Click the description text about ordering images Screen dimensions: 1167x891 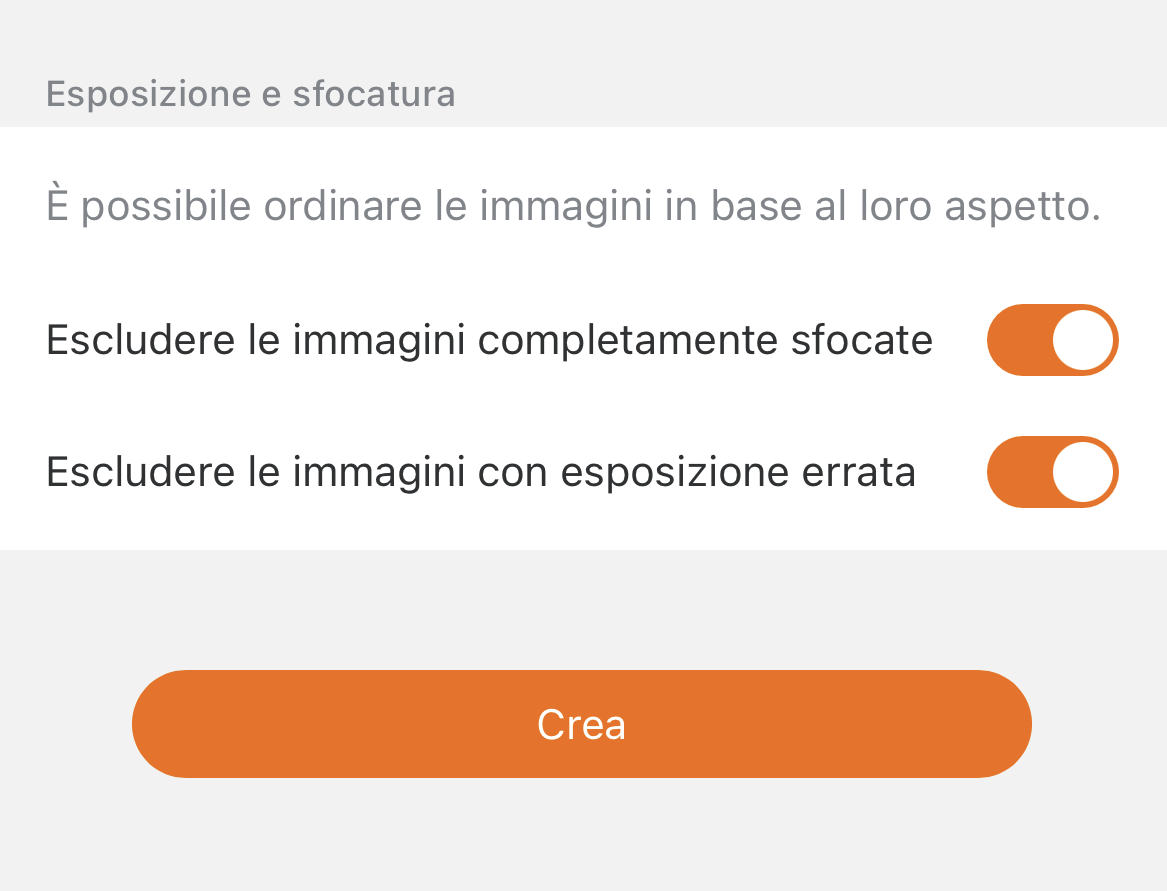point(573,207)
